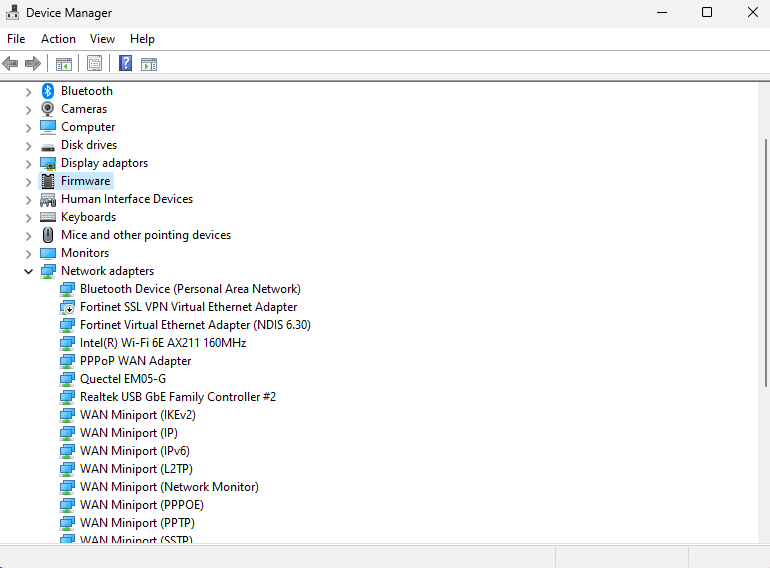Click the Quectel EM05-G adapter icon
The width and height of the screenshot is (770, 568).
(67, 379)
